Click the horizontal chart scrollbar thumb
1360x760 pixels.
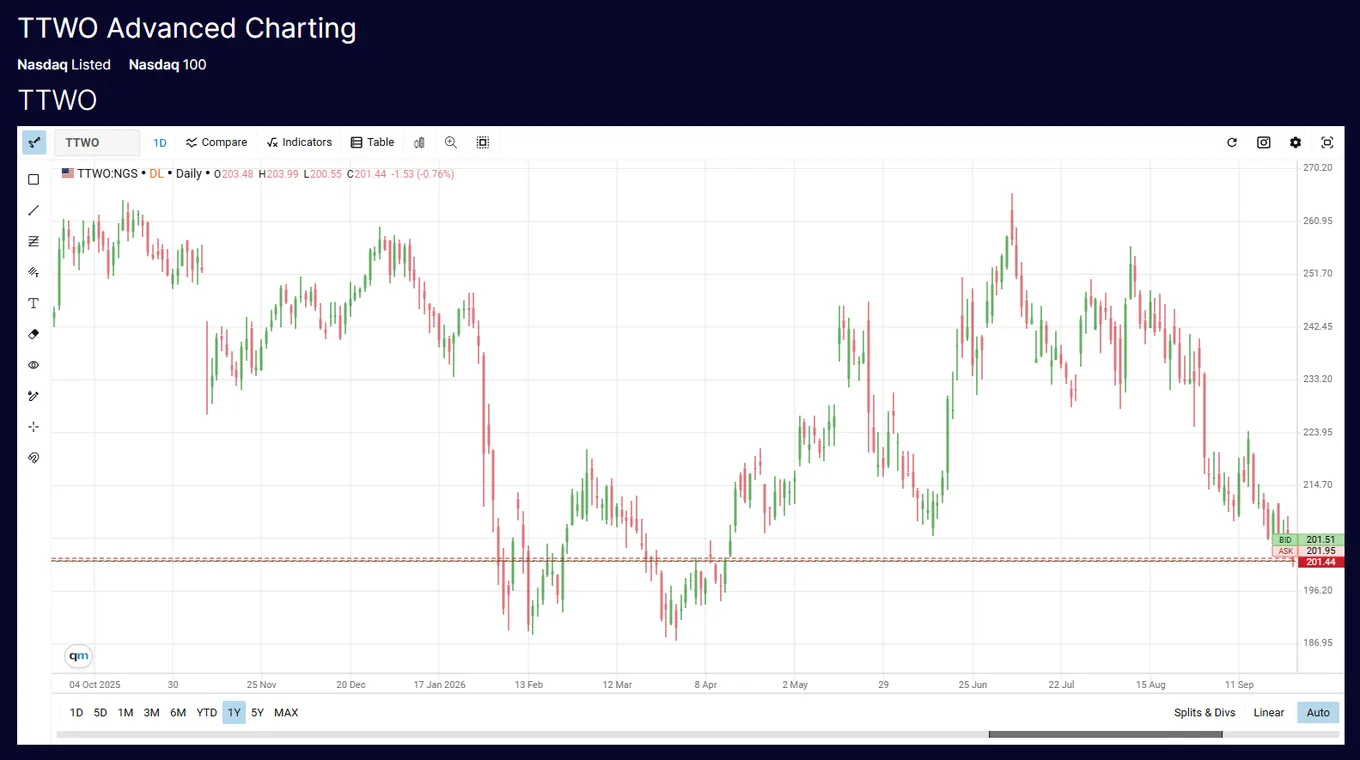(1105, 734)
